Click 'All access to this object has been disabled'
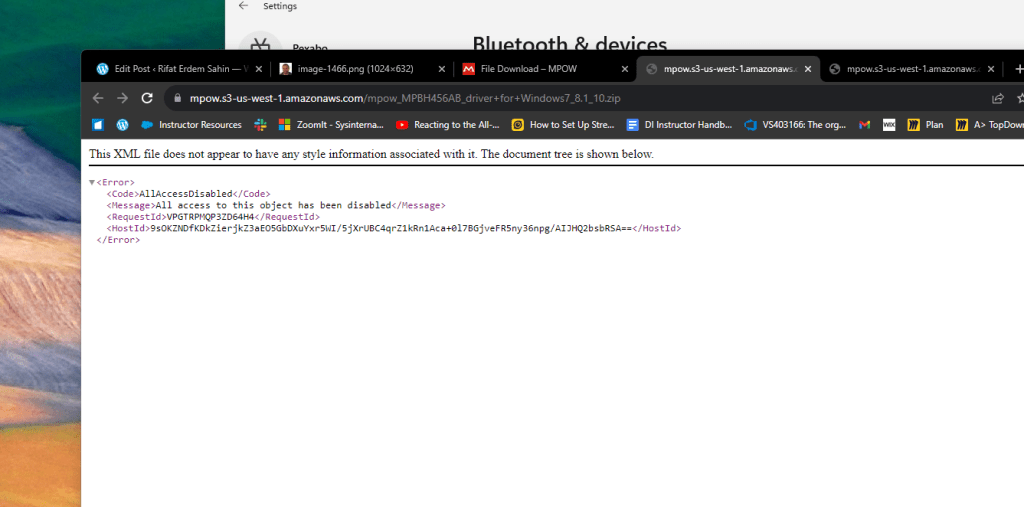This screenshot has height=507, width=1024. [274, 205]
